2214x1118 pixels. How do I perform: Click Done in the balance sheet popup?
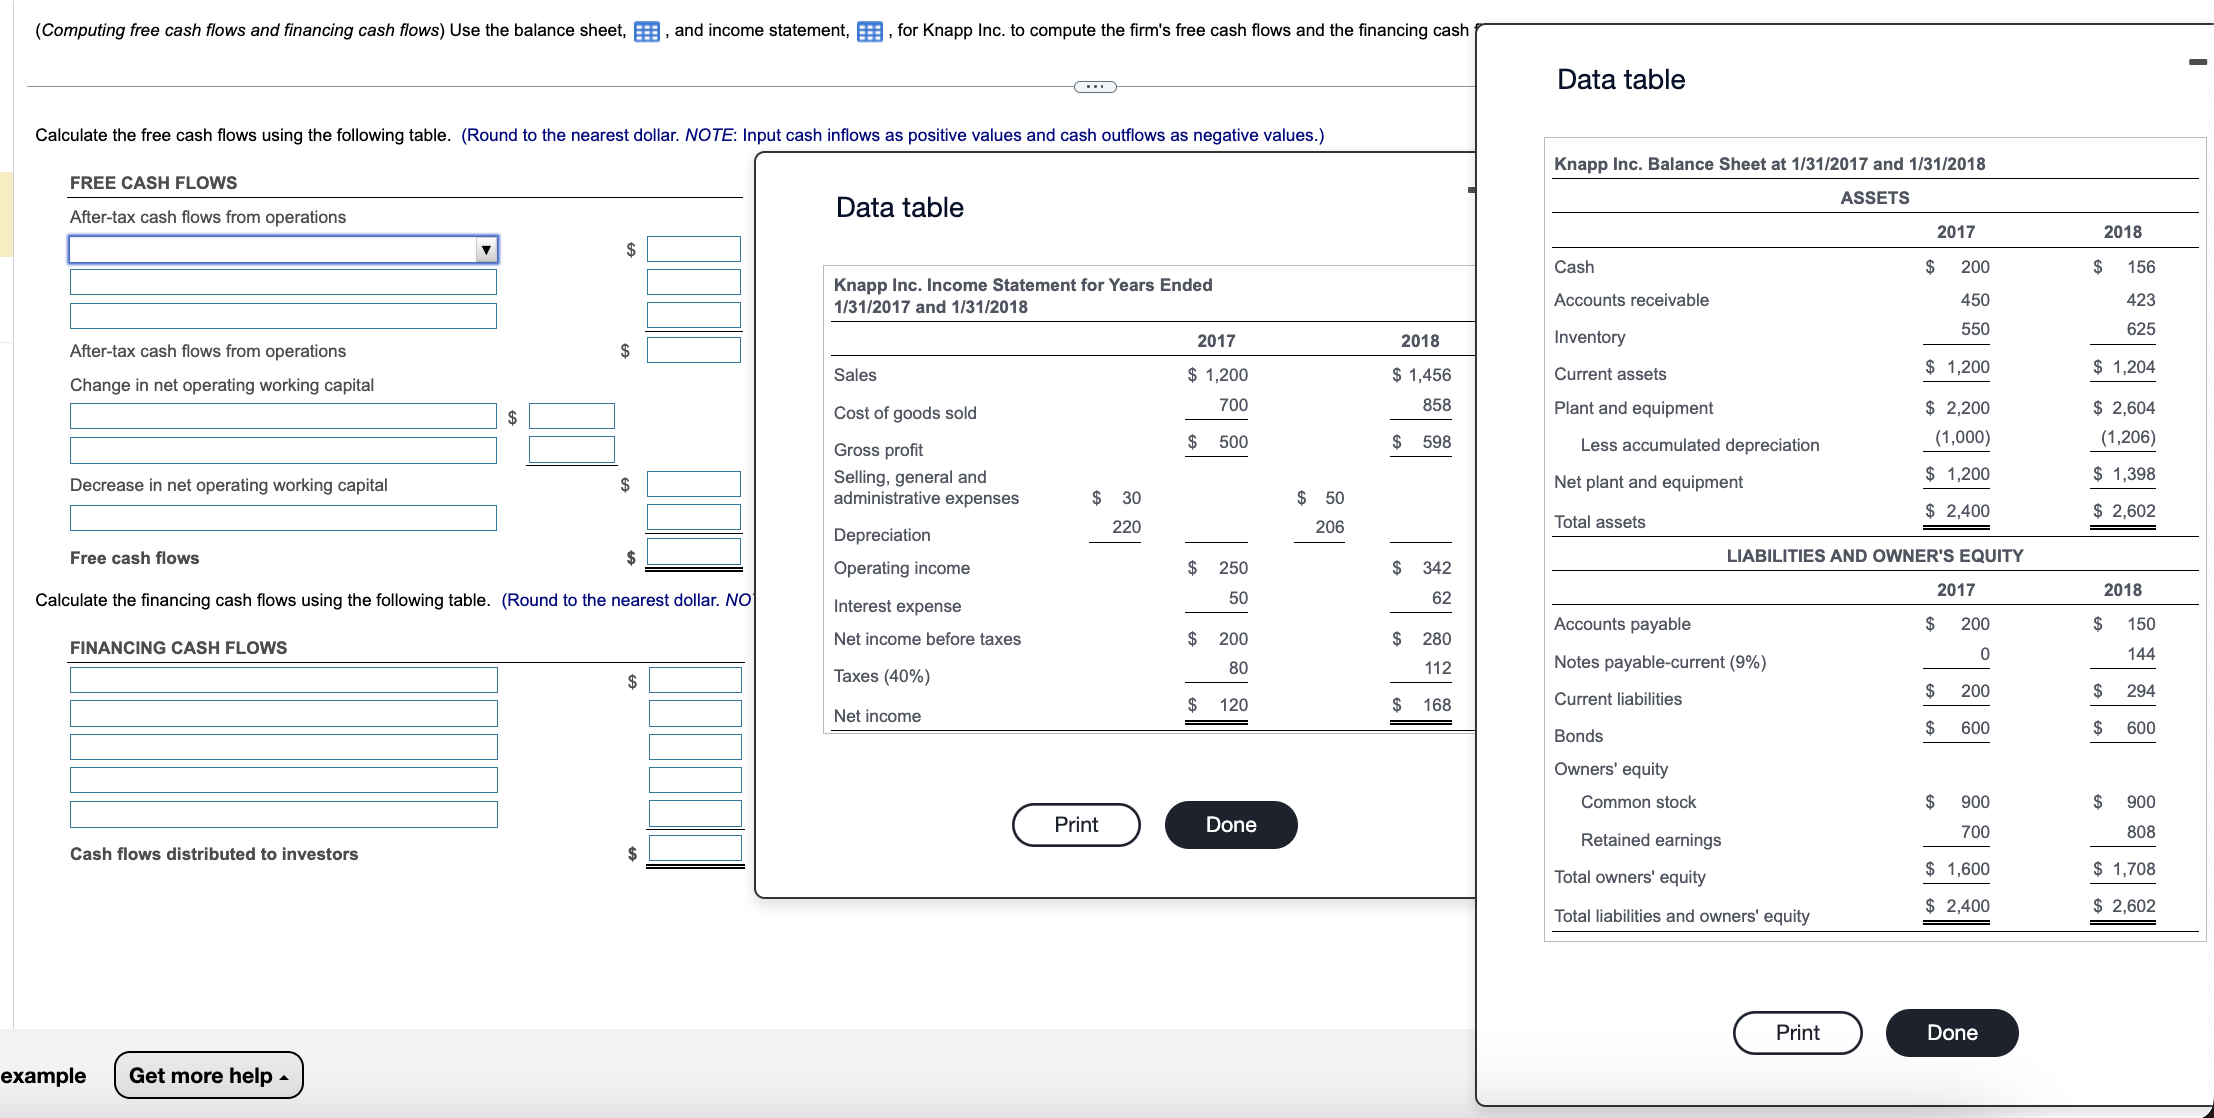1951,1032
